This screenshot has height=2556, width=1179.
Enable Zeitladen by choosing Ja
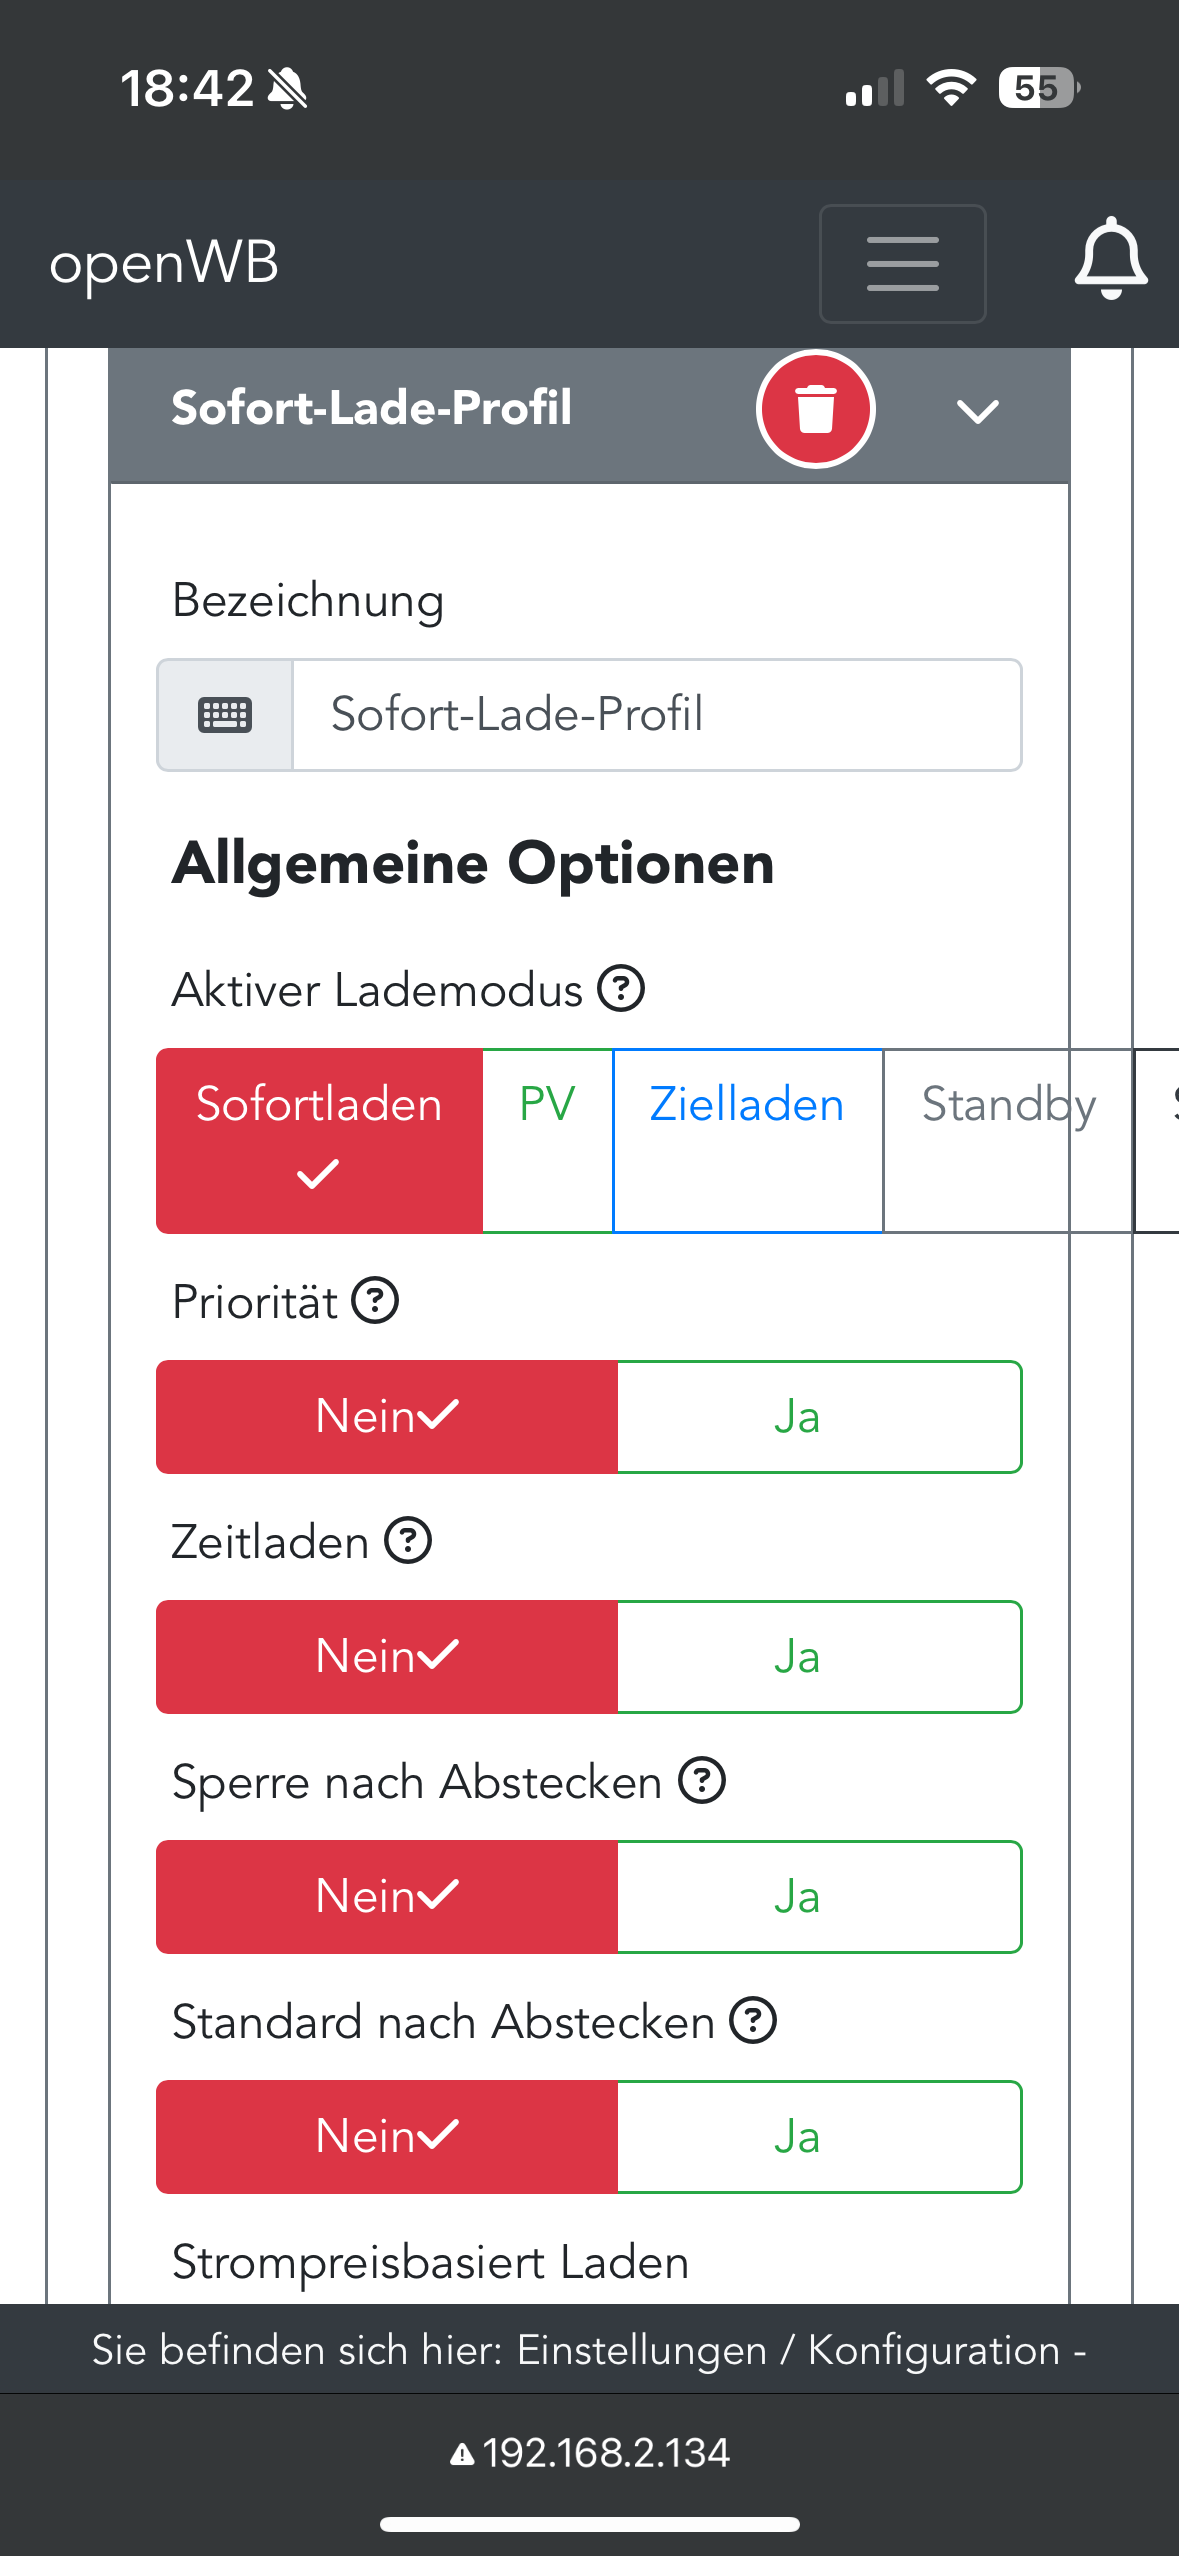coord(819,1657)
